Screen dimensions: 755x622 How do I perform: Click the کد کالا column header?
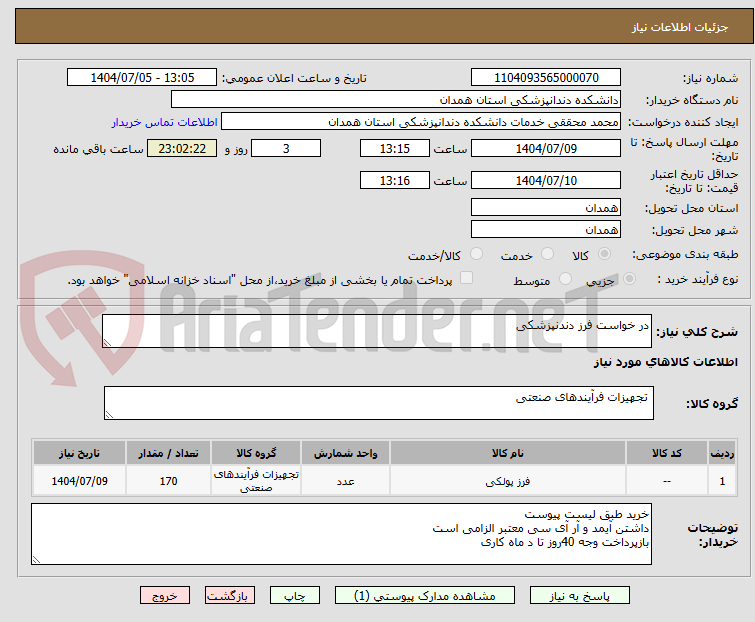667,453
